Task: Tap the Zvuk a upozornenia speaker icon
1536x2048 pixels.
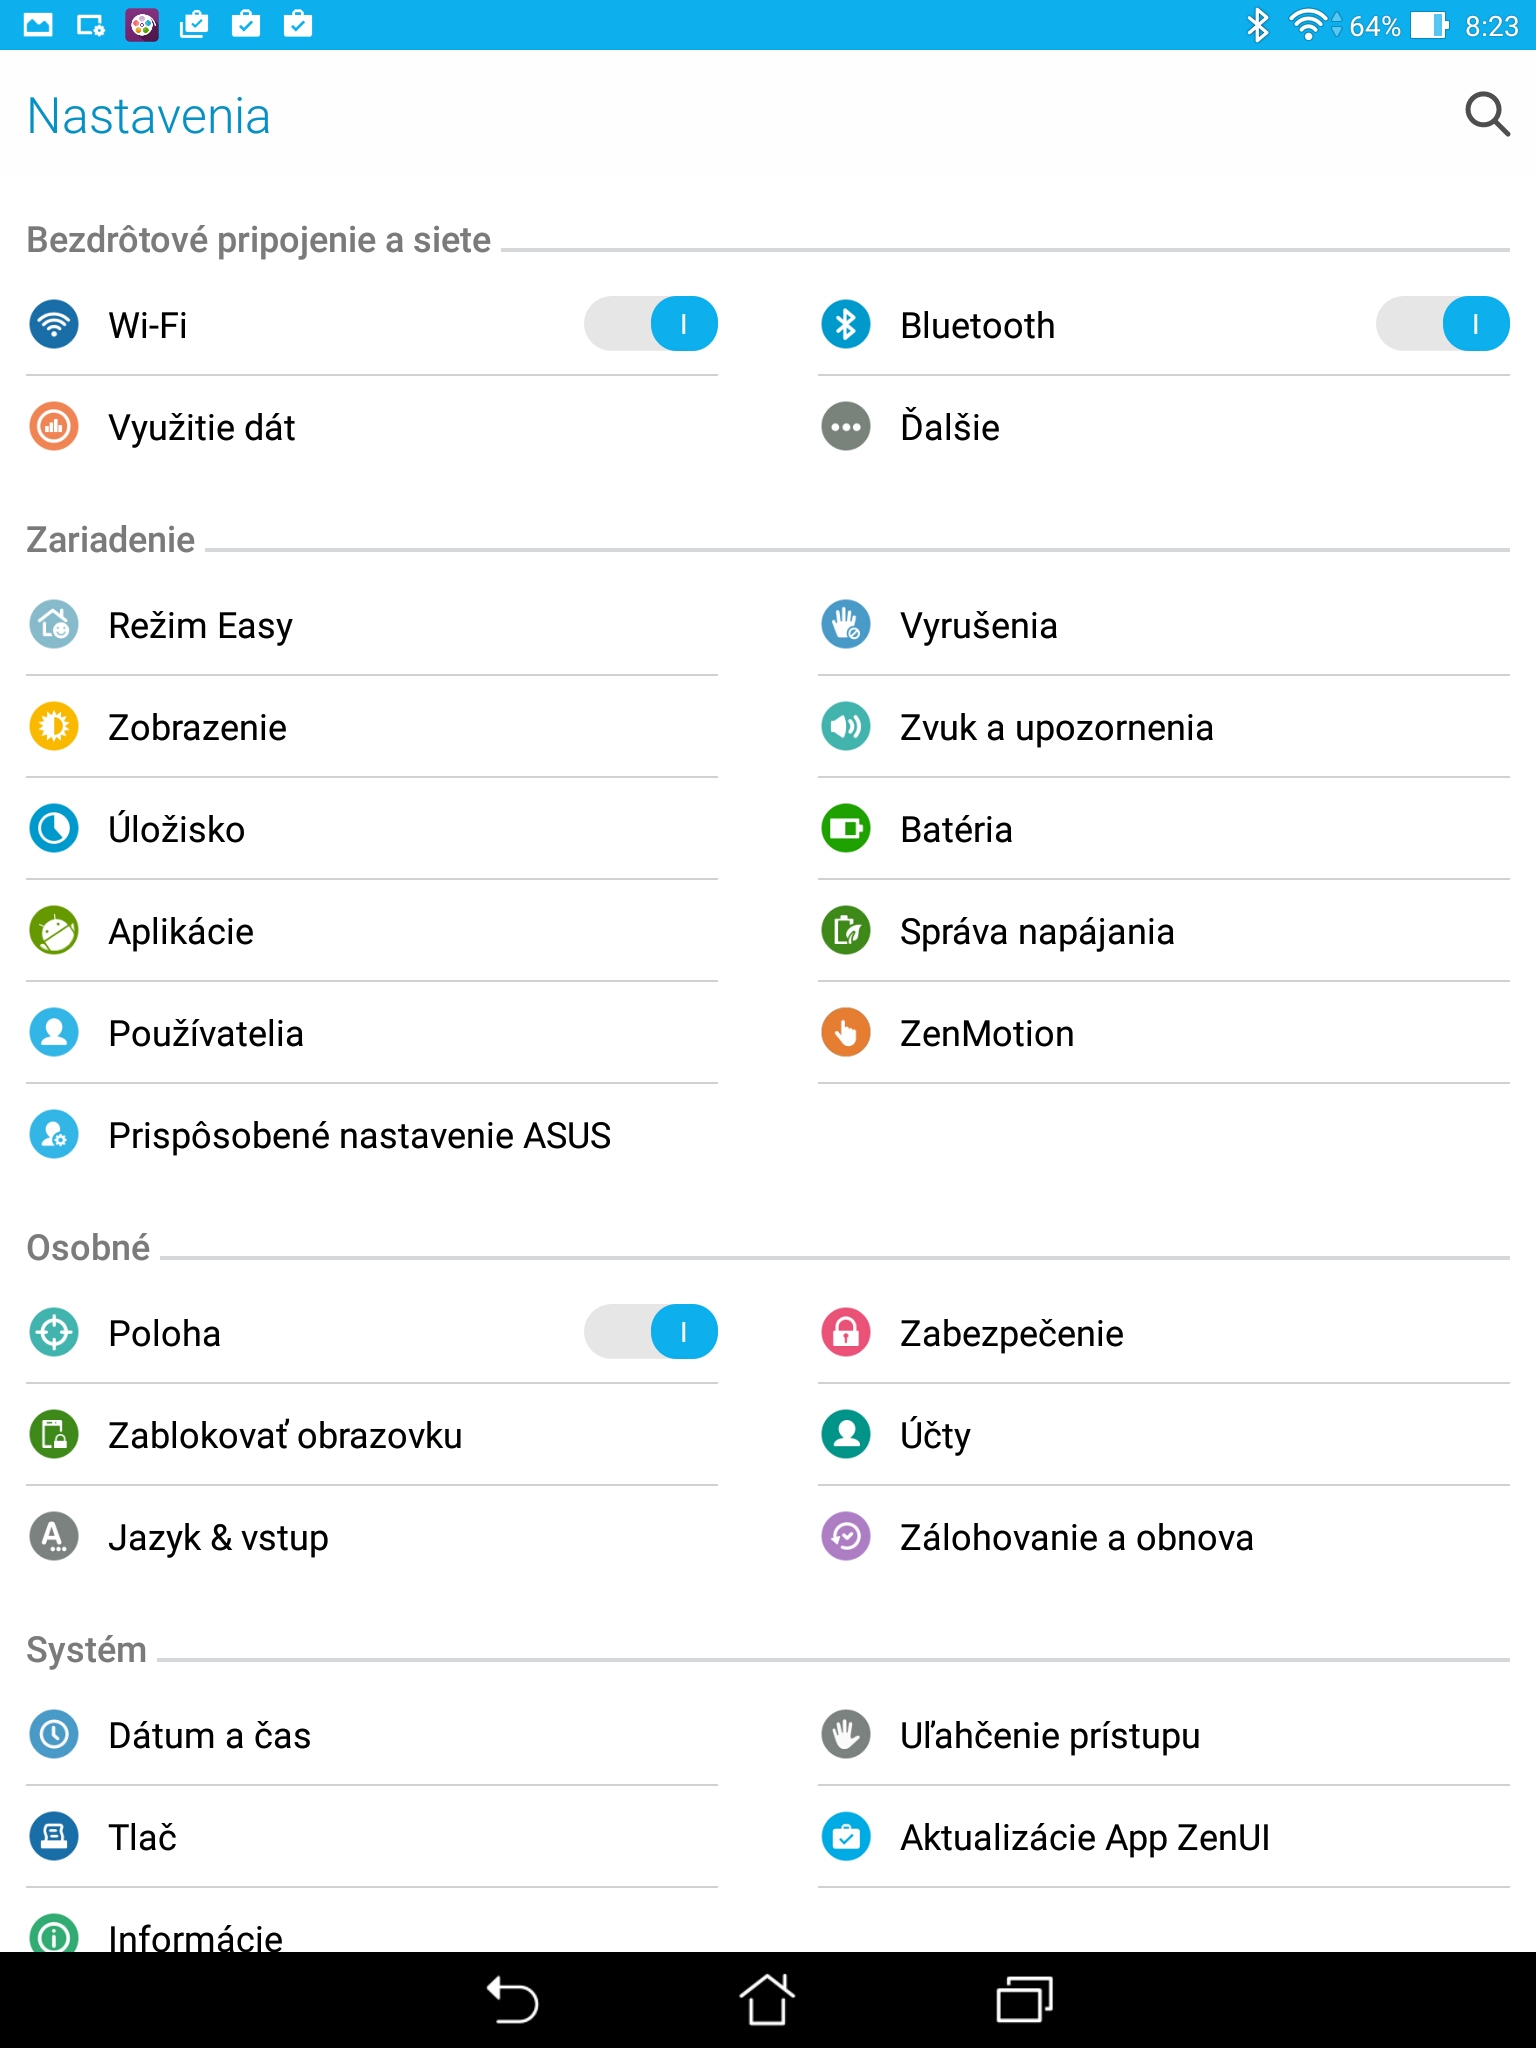Action: [x=846, y=727]
